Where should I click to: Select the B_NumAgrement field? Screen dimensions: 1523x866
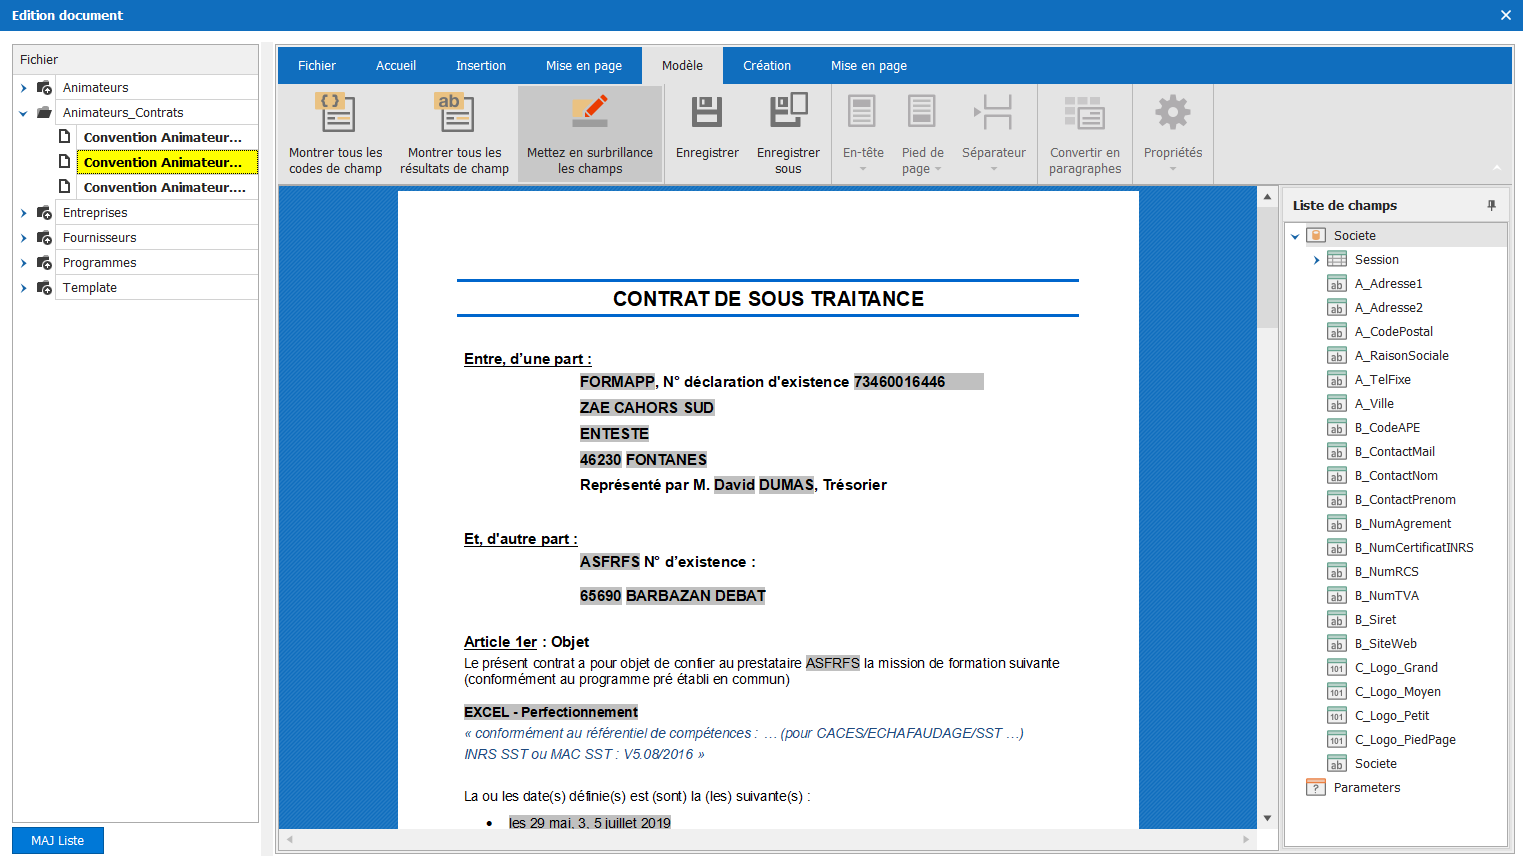1402,524
